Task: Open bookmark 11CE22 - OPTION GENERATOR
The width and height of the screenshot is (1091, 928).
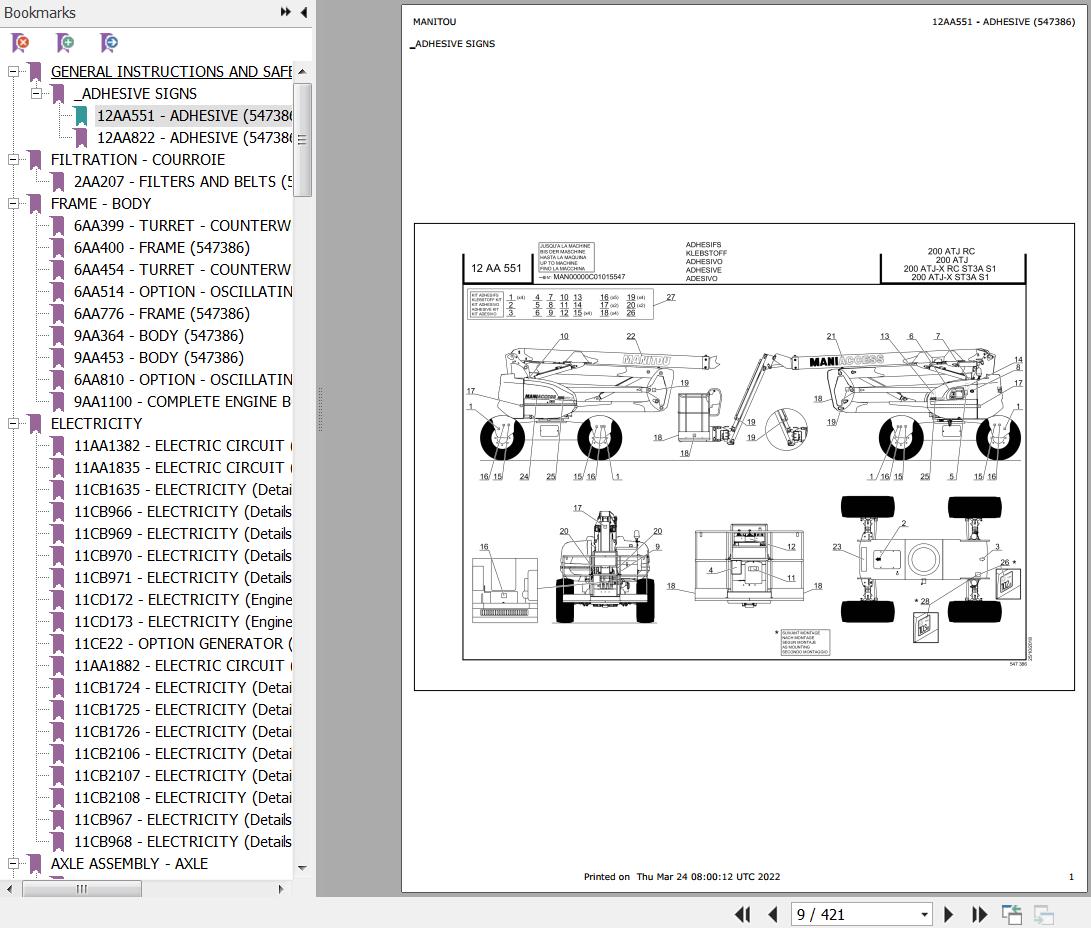Action: point(183,643)
